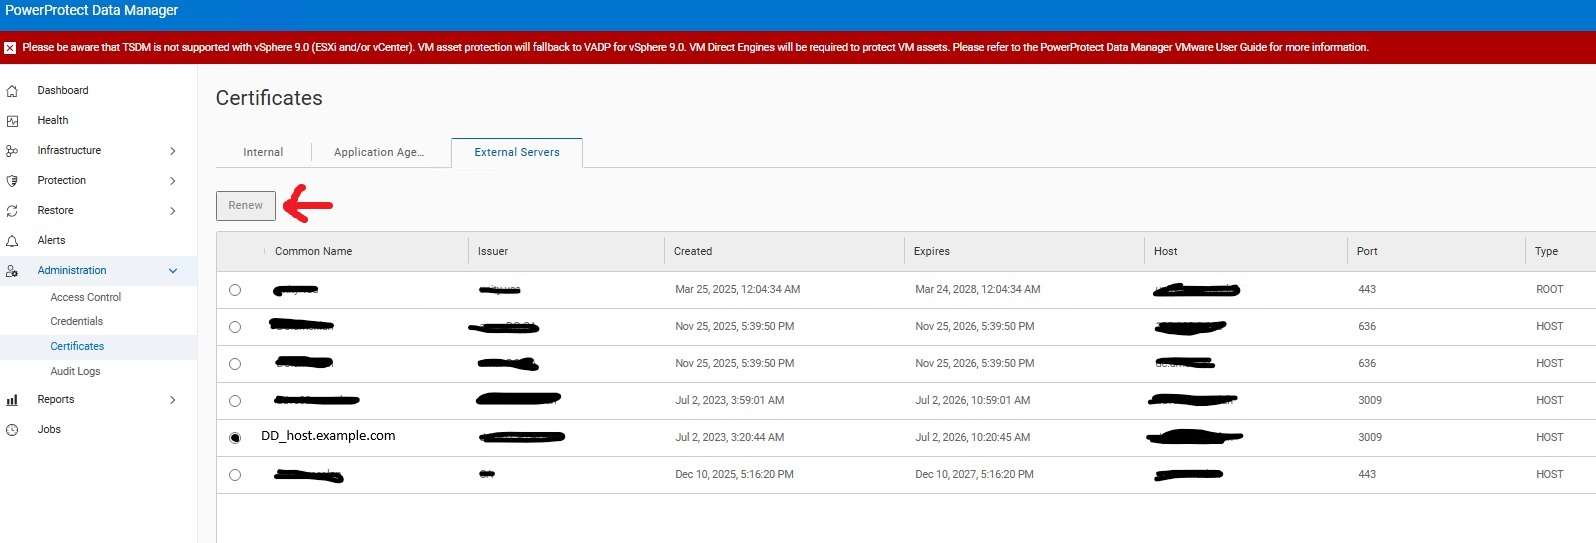Click the Reports bar chart icon
The height and width of the screenshot is (543, 1596).
12,400
